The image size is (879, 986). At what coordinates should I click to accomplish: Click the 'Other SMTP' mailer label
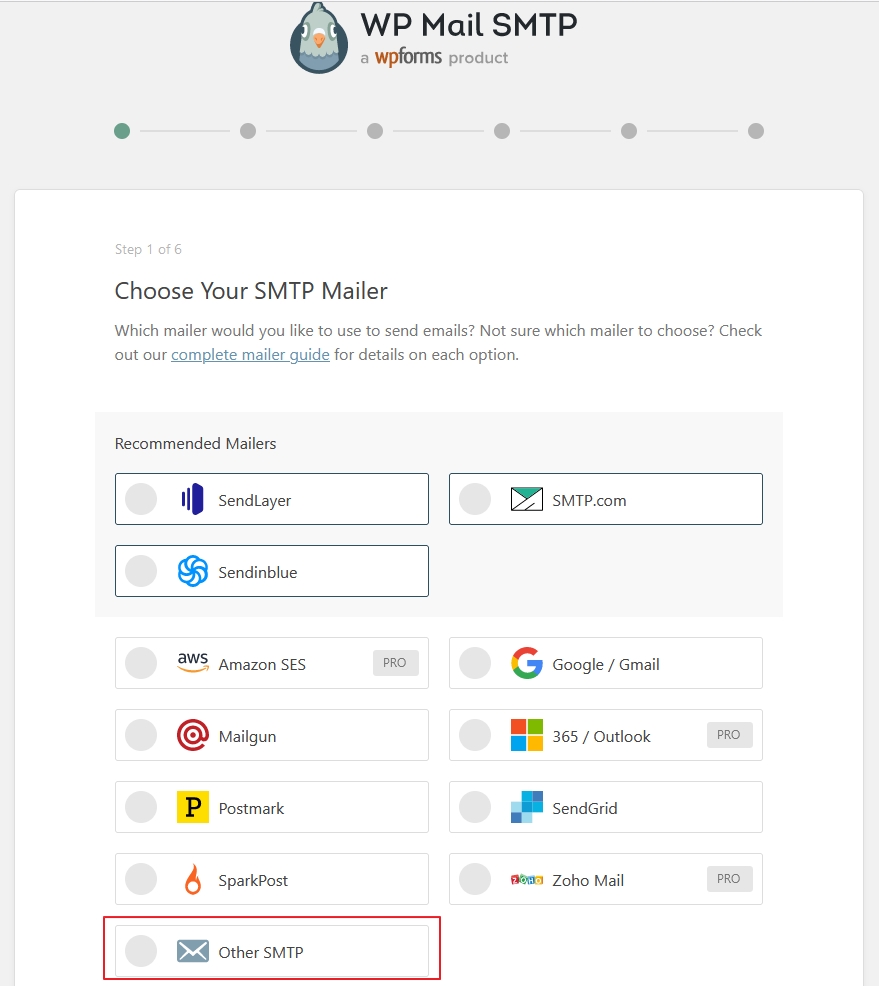[261, 952]
